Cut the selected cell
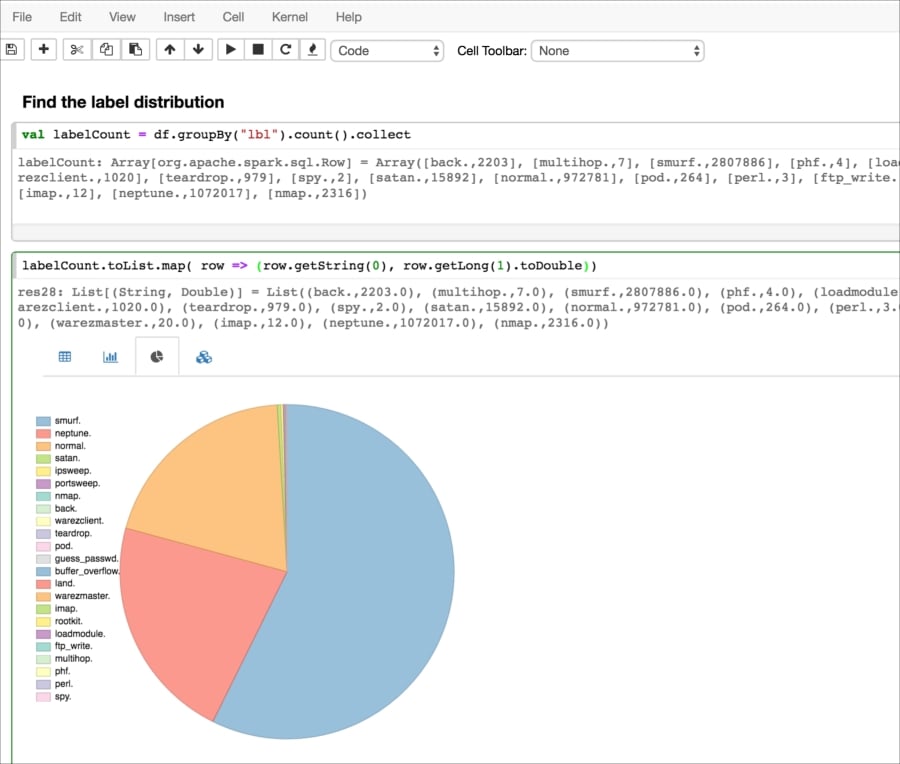The height and width of the screenshot is (764, 900). pos(76,49)
